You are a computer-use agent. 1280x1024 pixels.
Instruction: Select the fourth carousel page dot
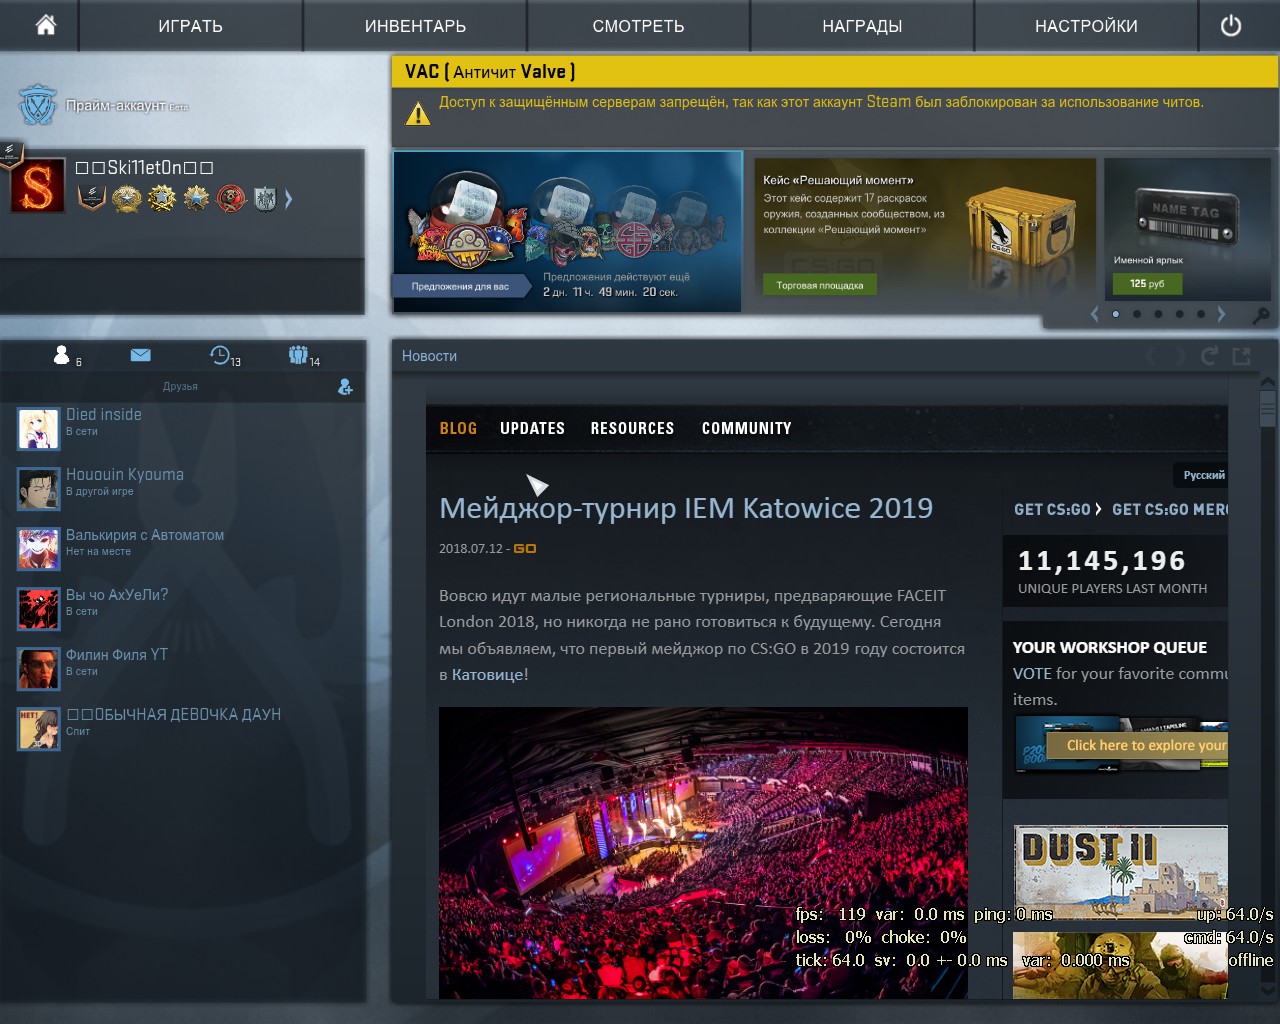[x=1180, y=314]
